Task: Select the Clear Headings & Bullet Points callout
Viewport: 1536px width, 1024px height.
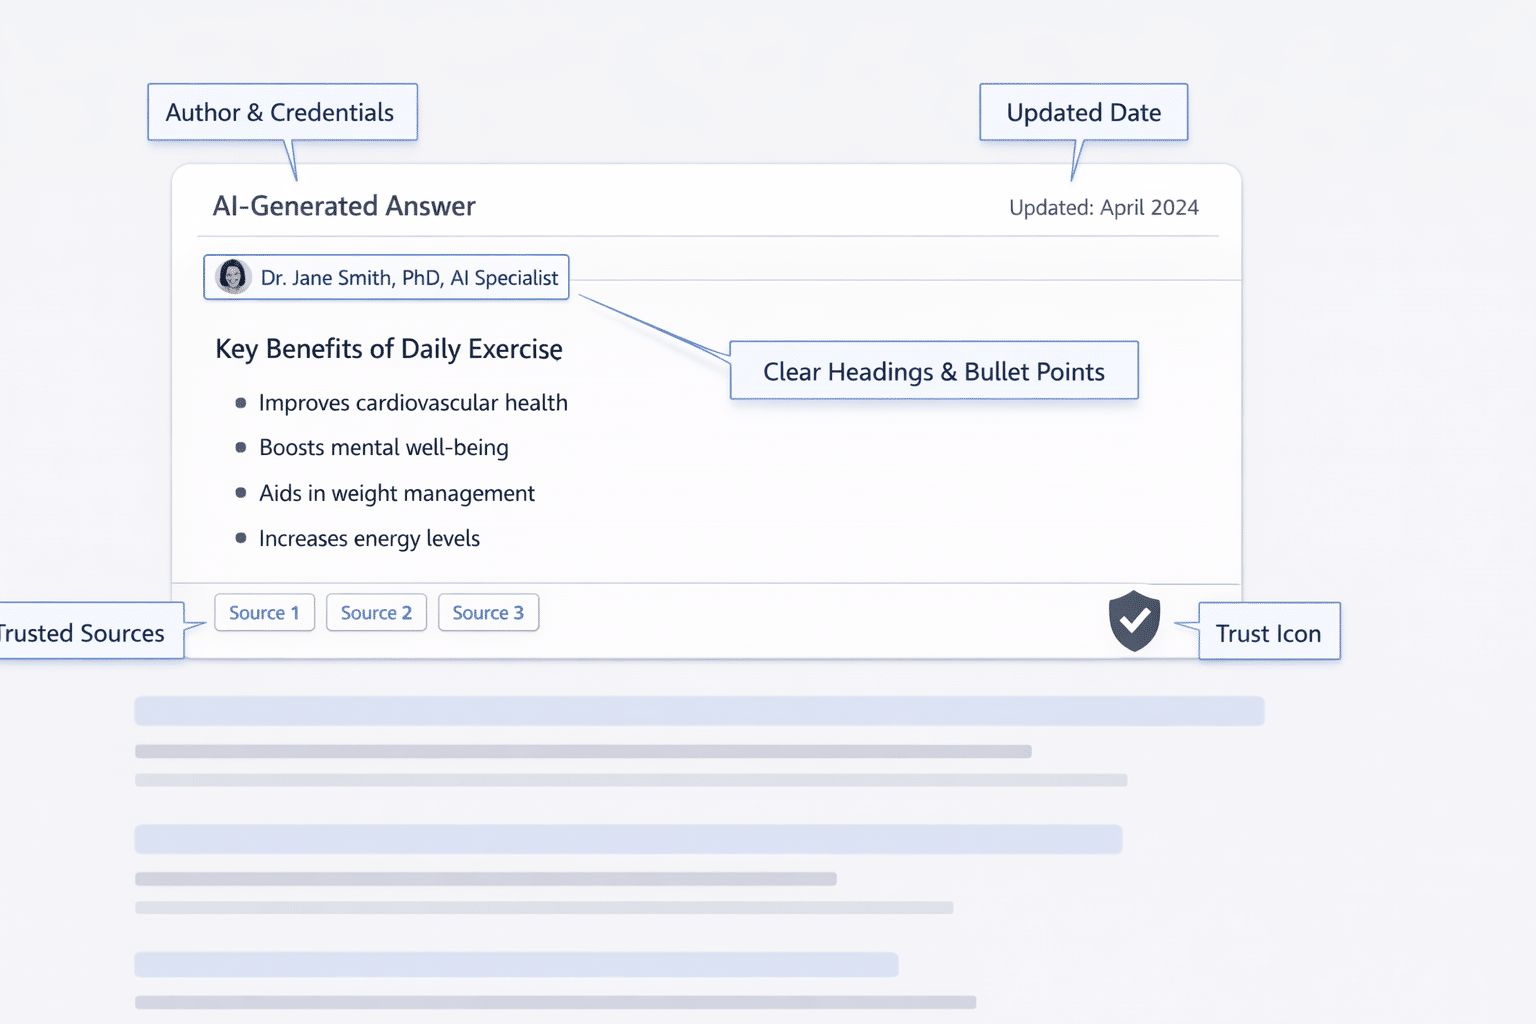Action: [933, 371]
